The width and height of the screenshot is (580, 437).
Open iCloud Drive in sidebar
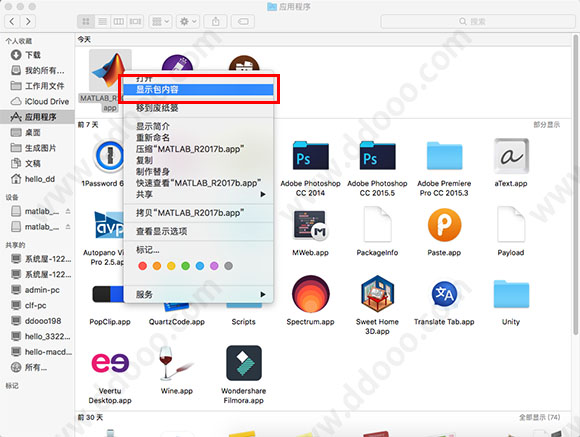[x=37, y=102]
